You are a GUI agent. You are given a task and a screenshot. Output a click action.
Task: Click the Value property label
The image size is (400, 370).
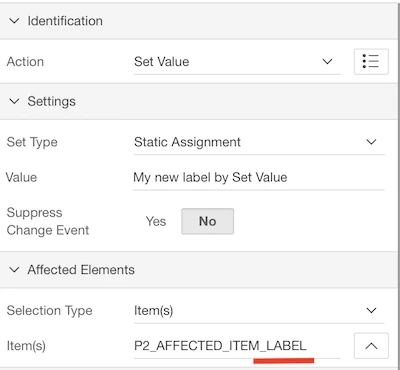coord(21,177)
